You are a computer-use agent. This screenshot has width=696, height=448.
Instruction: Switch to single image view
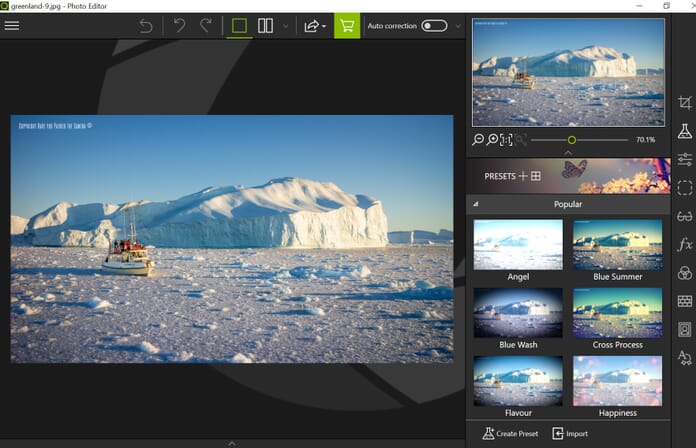point(239,26)
